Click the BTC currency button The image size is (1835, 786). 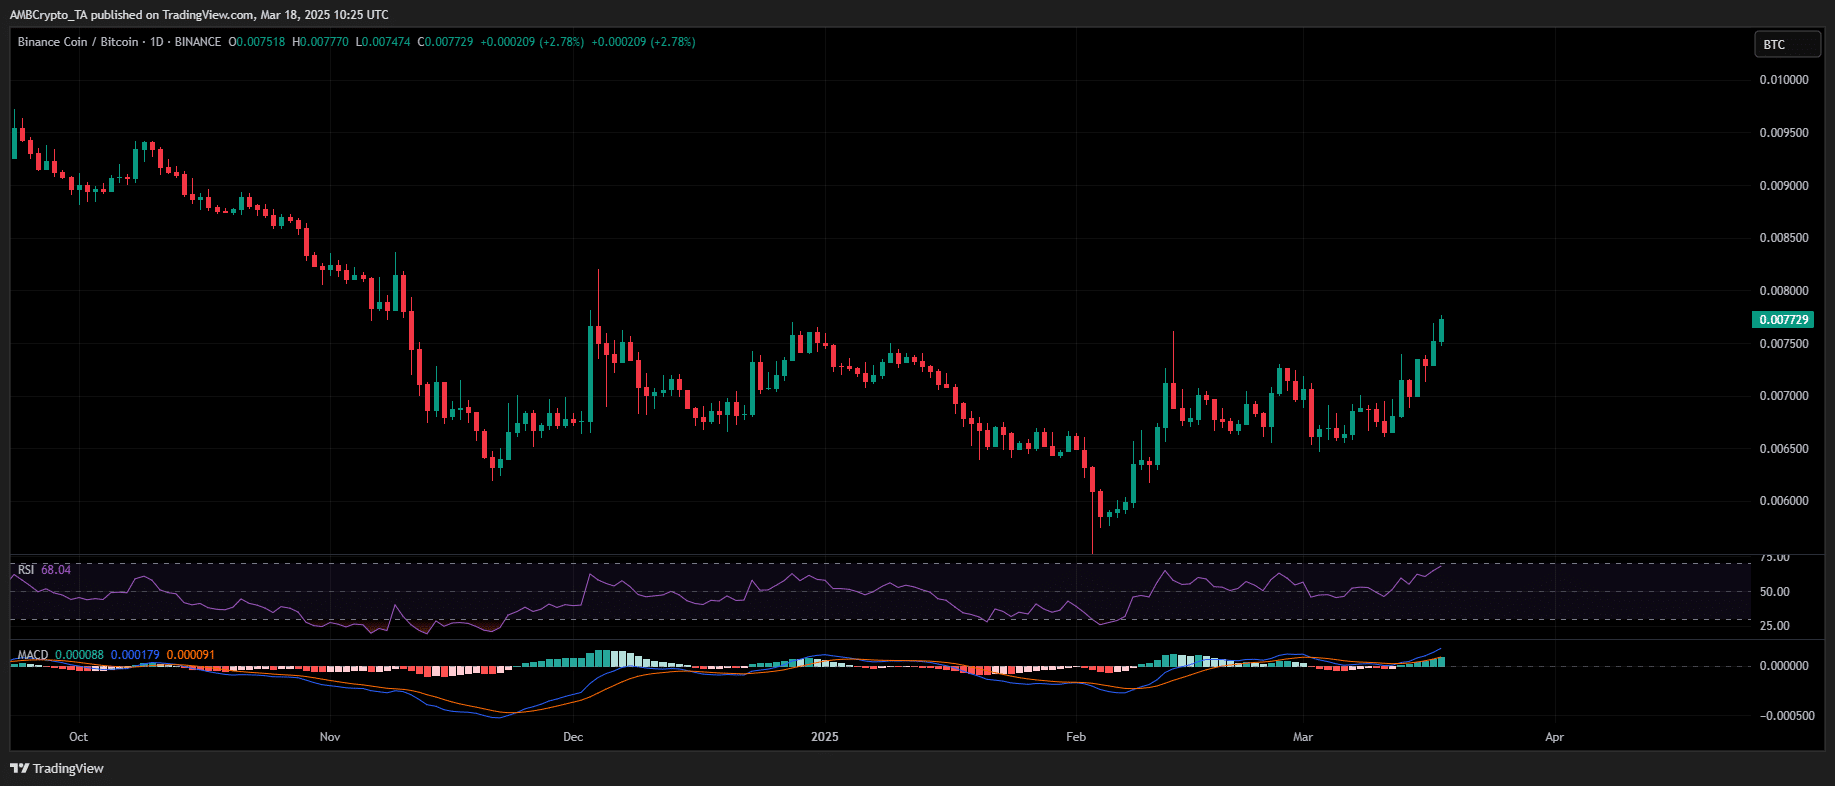(x=1787, y=44)
